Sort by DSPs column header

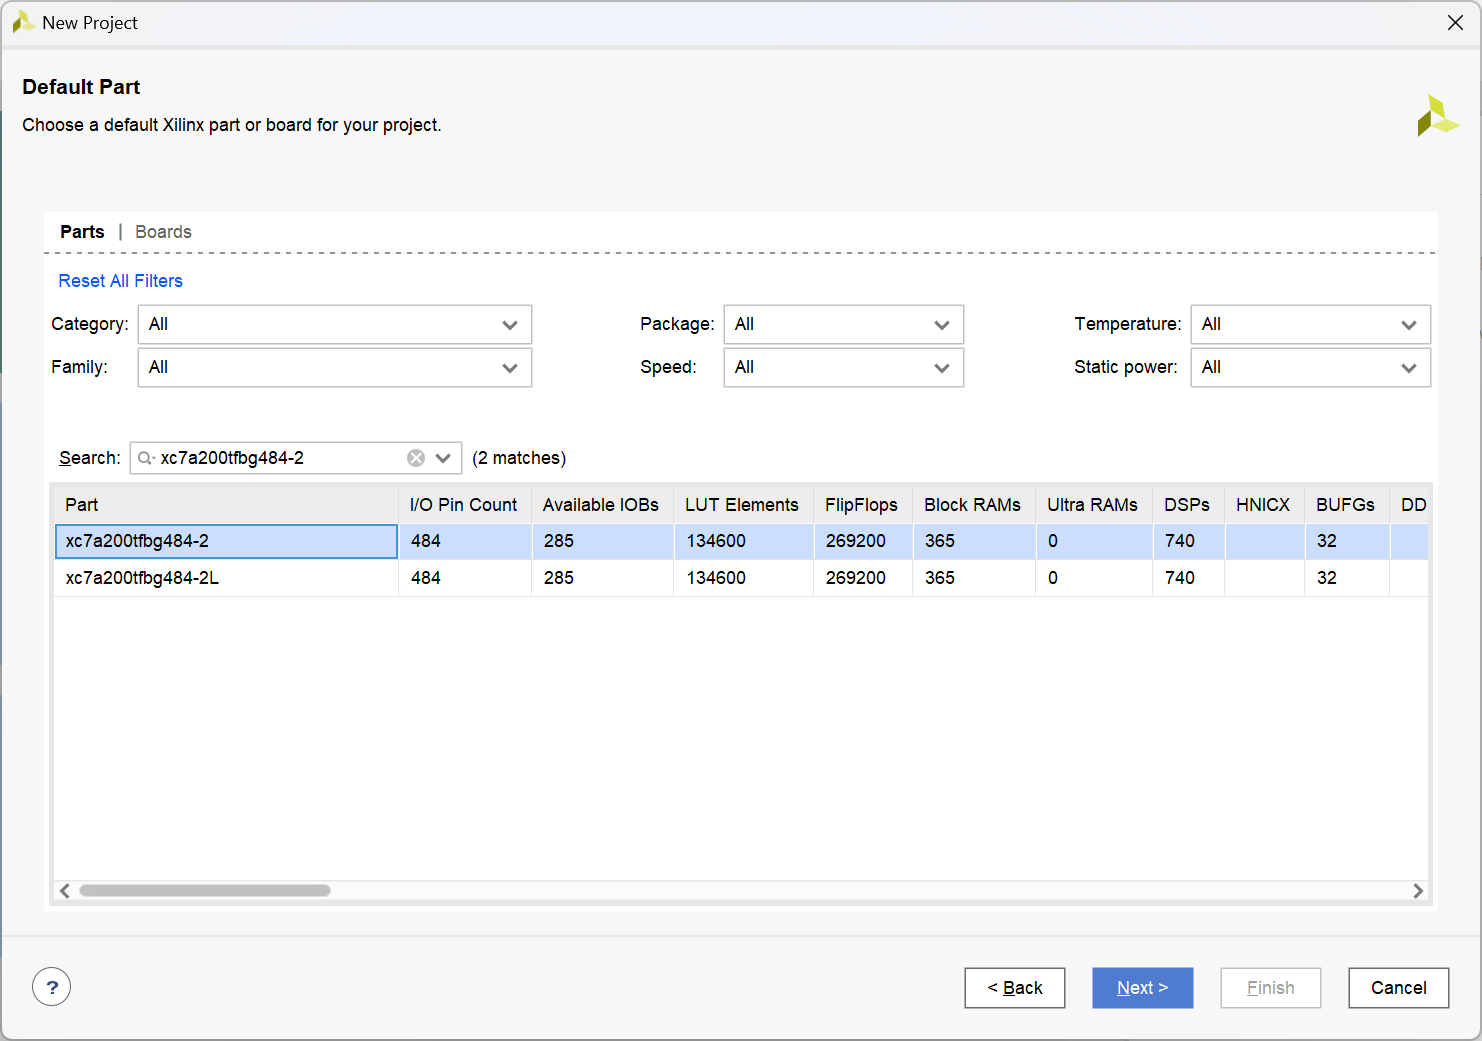click(1188, 505)
